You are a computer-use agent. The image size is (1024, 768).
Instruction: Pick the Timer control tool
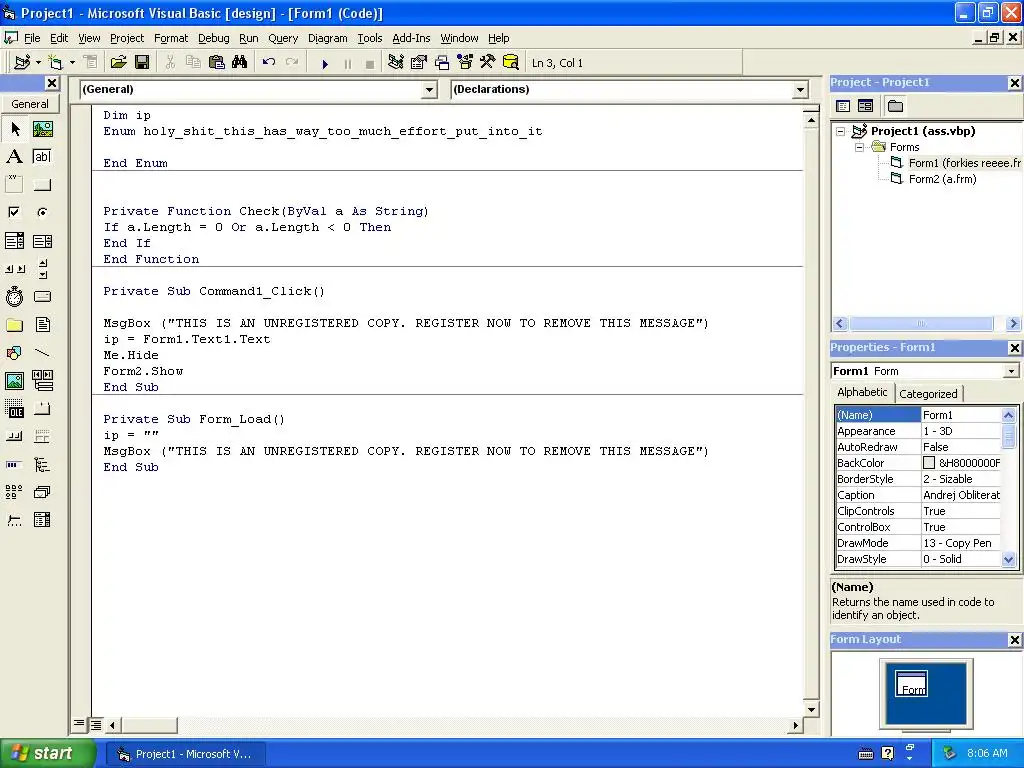pyautogui.click(x=14, y=296)
